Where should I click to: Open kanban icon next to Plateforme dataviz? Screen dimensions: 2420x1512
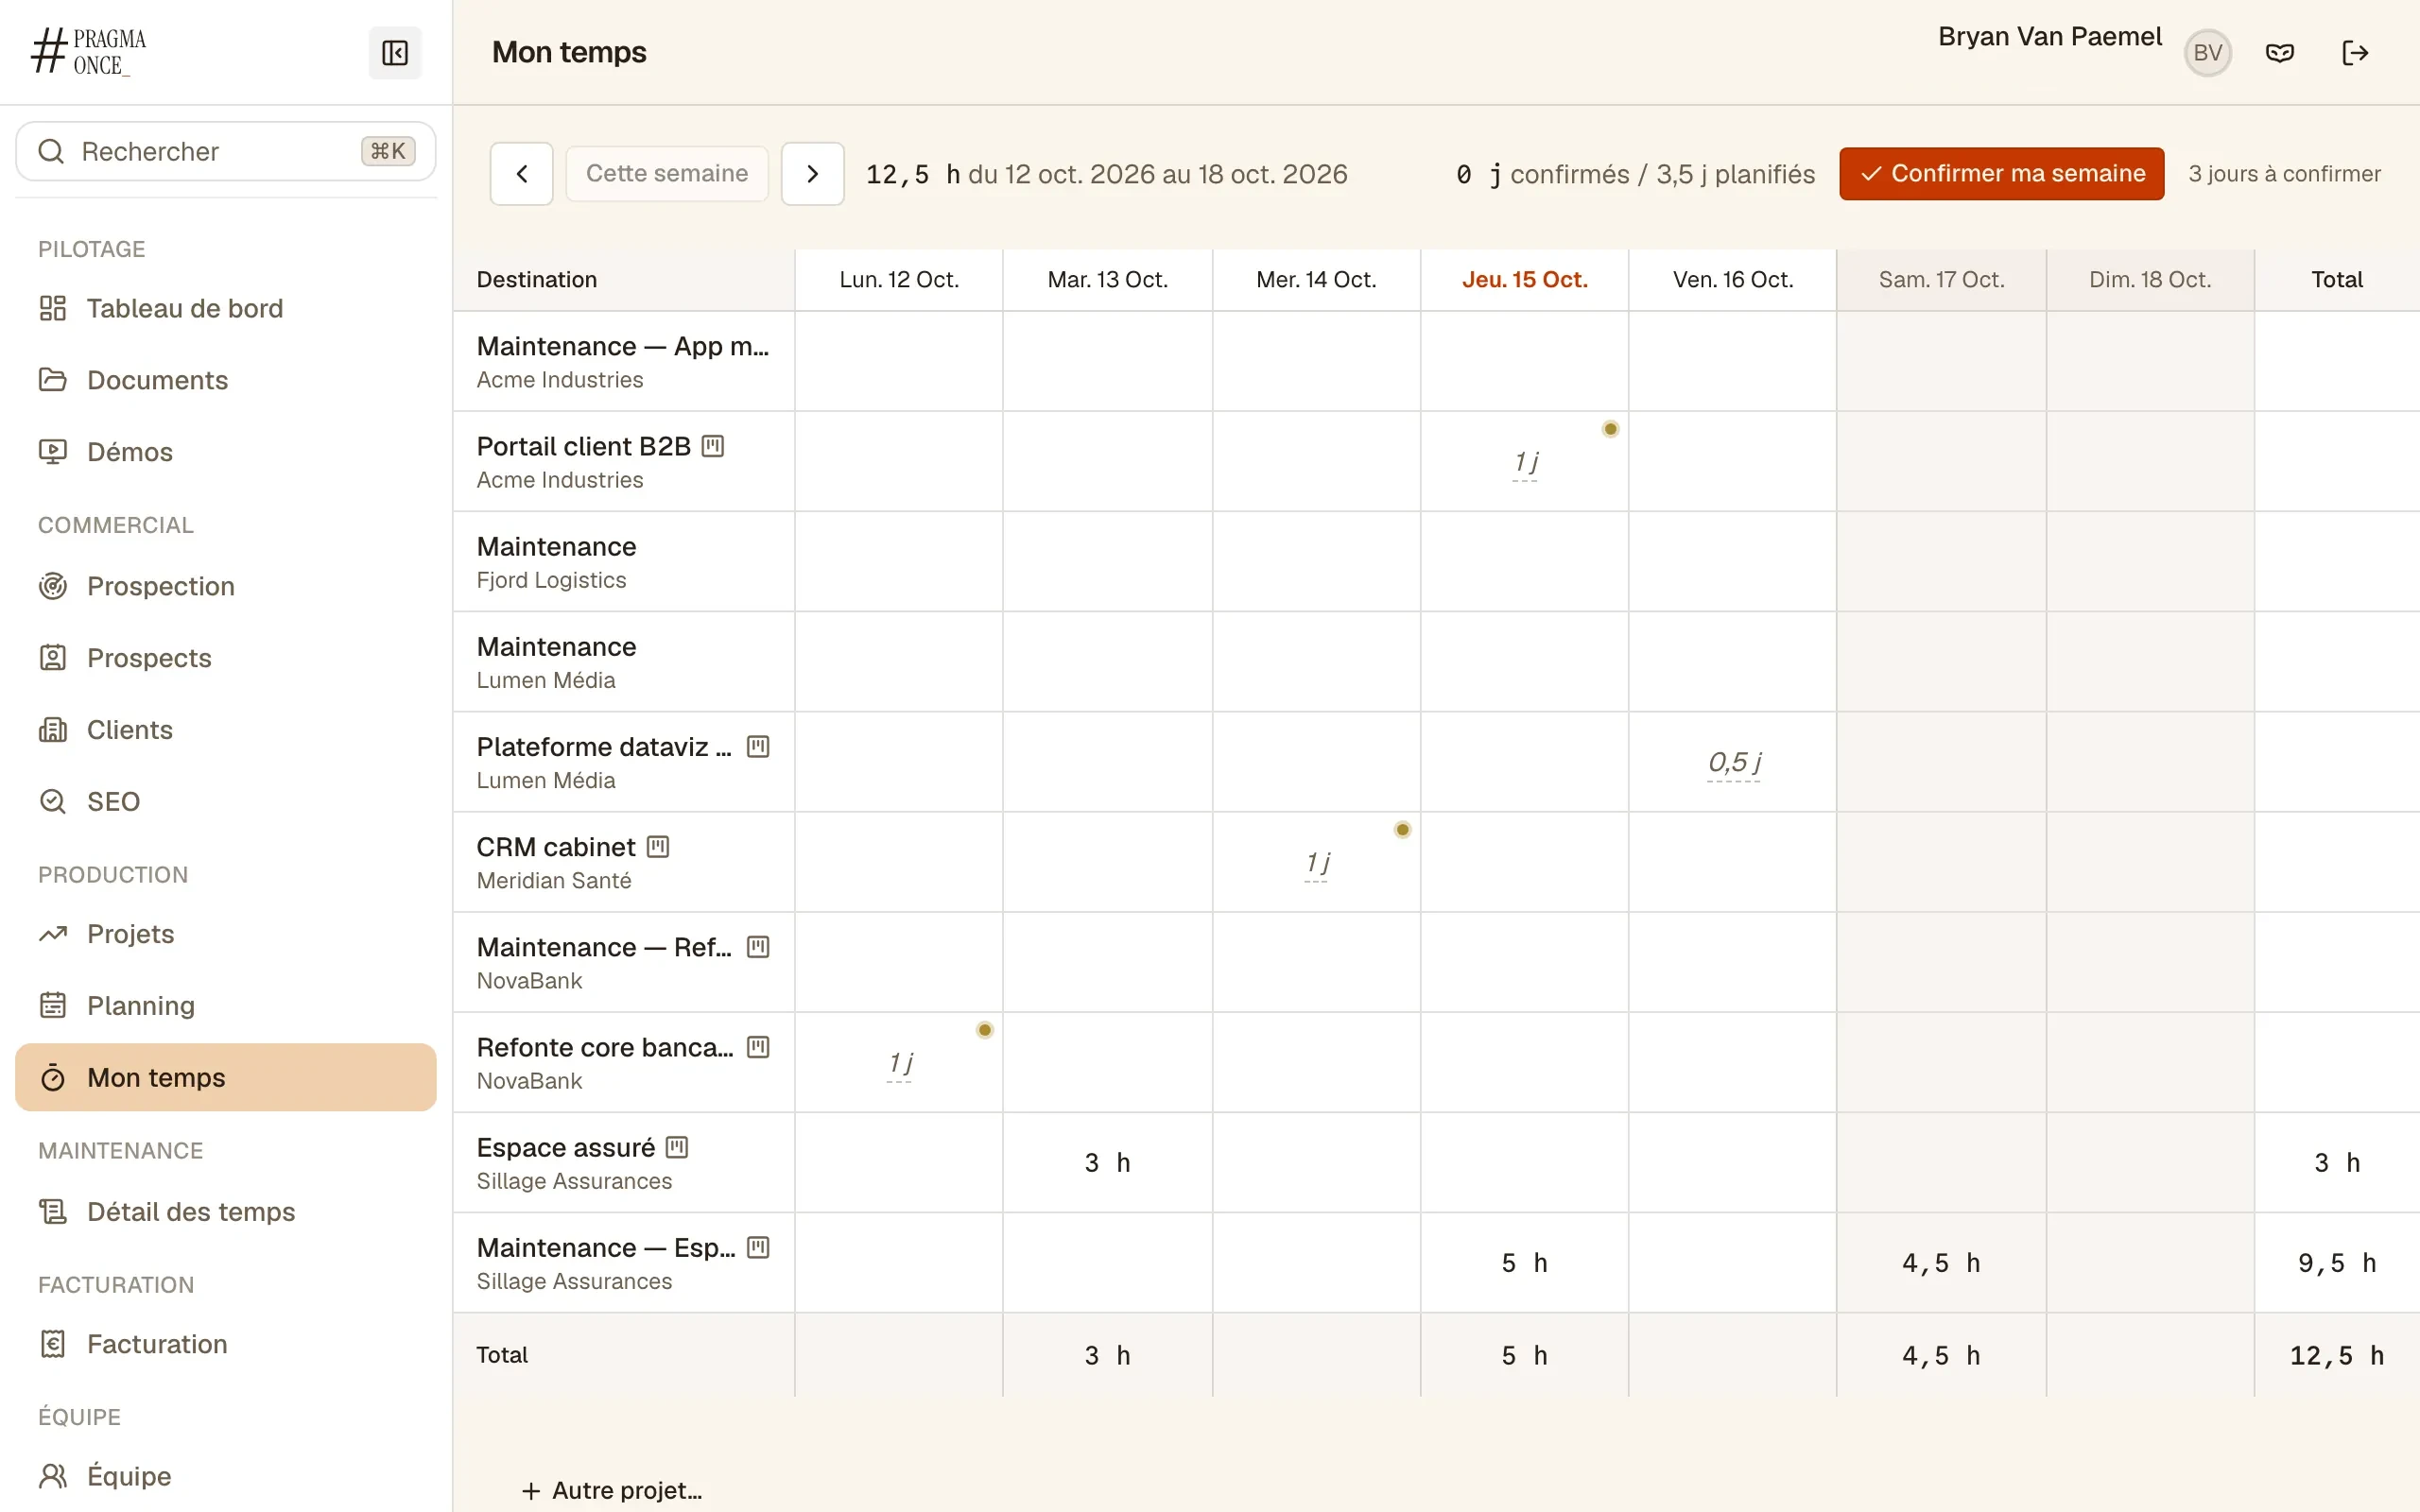(758, 747)
